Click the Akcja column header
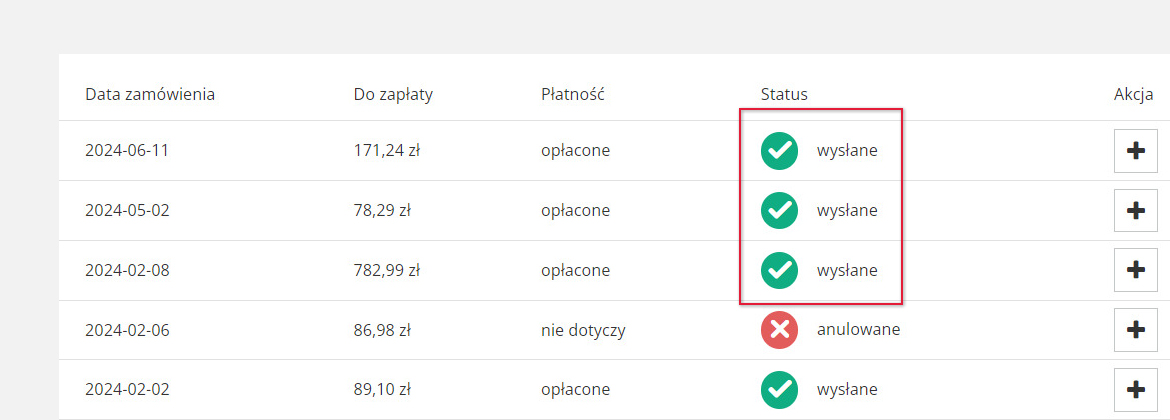This screenshot has height=420, width=1170. click(x=1133, y=95)
